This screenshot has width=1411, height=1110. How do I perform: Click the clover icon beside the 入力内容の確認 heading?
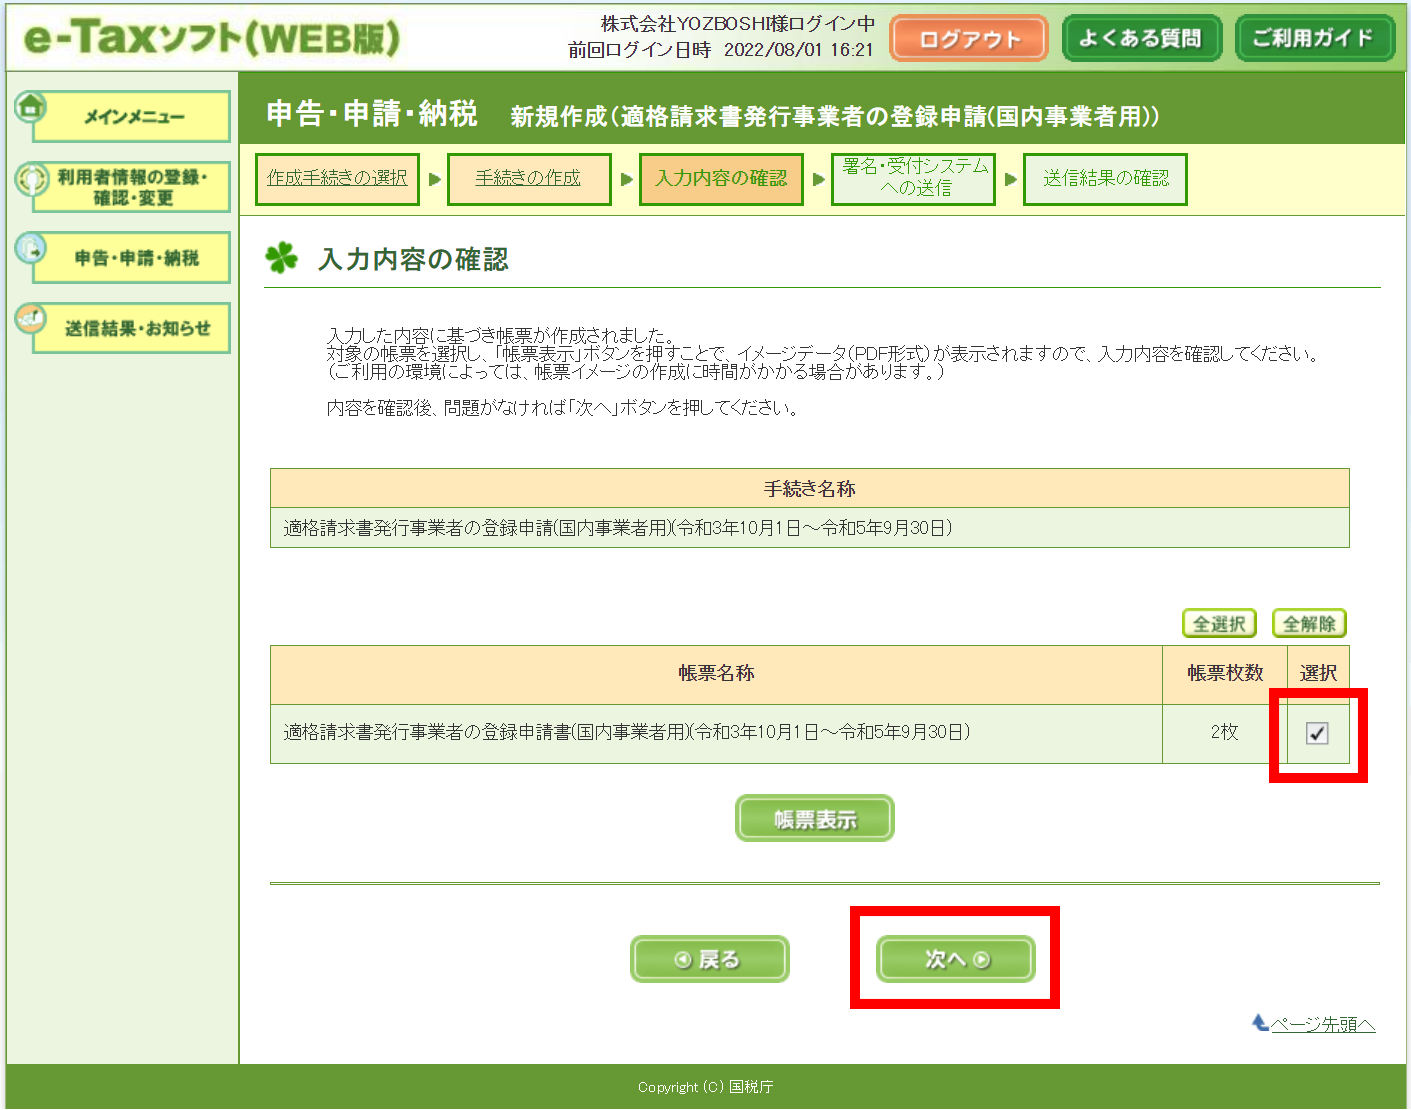pos(282,258)
